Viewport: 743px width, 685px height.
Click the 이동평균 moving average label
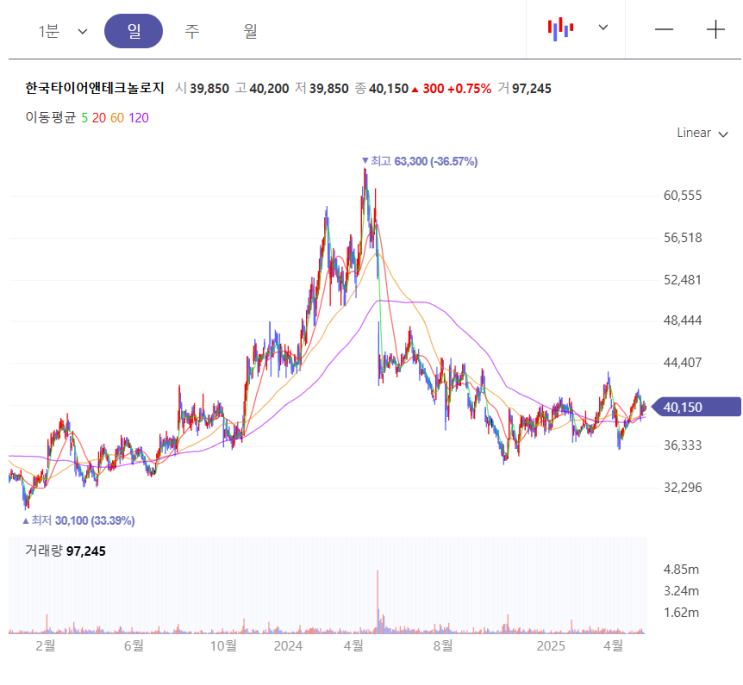tap(50, 117)
